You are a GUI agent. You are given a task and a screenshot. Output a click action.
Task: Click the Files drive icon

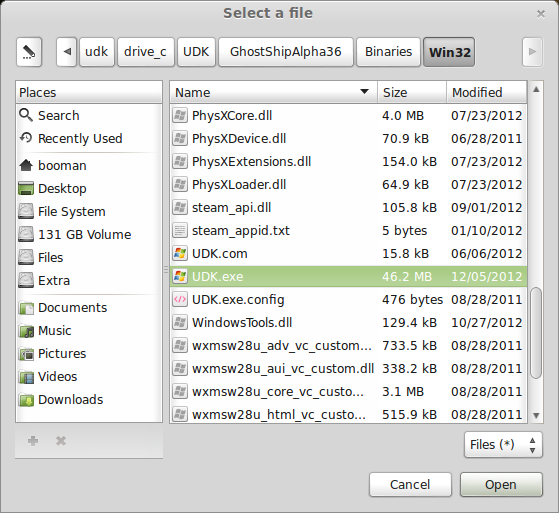[26, 257]
